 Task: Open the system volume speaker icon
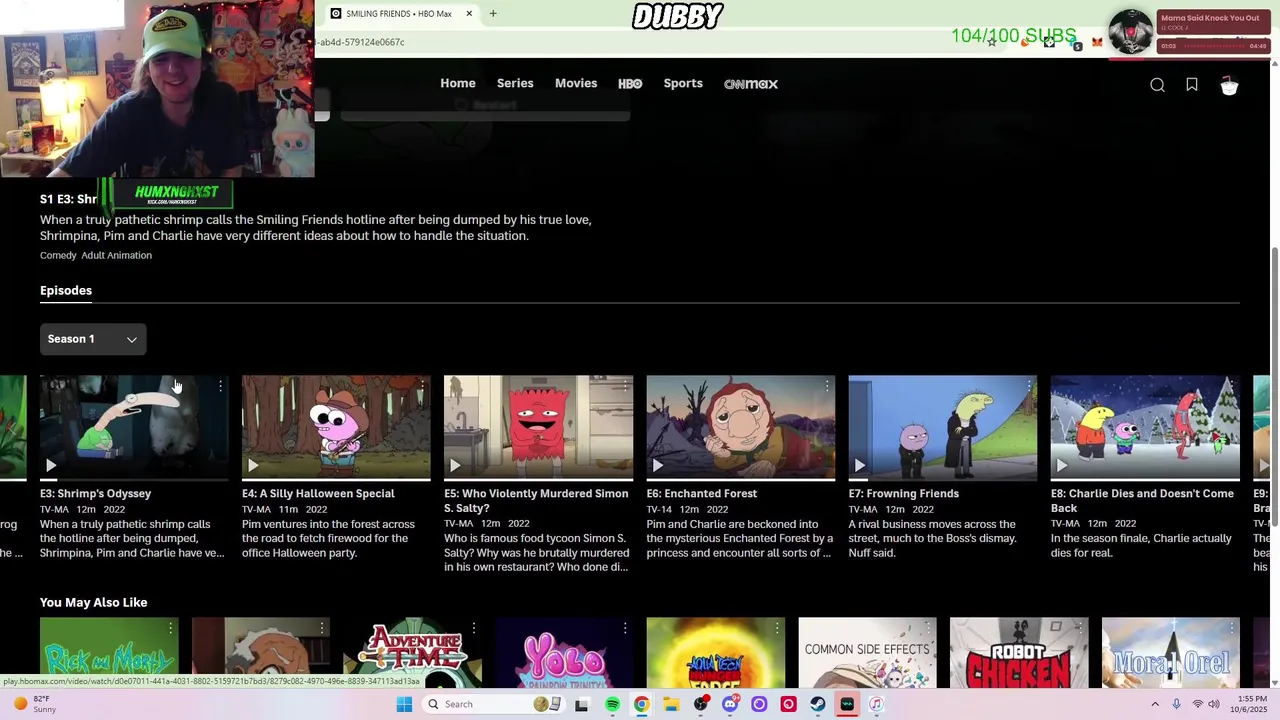1214,704
